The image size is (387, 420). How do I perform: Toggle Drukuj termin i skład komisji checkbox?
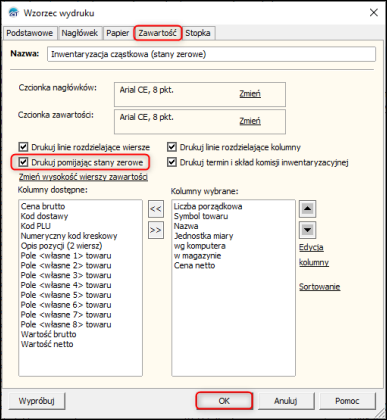pos(172,162)
